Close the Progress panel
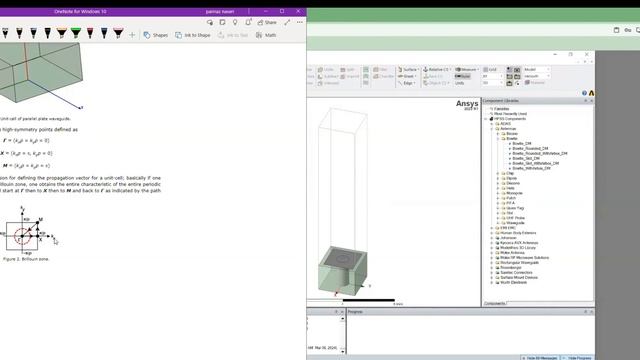 591,312
